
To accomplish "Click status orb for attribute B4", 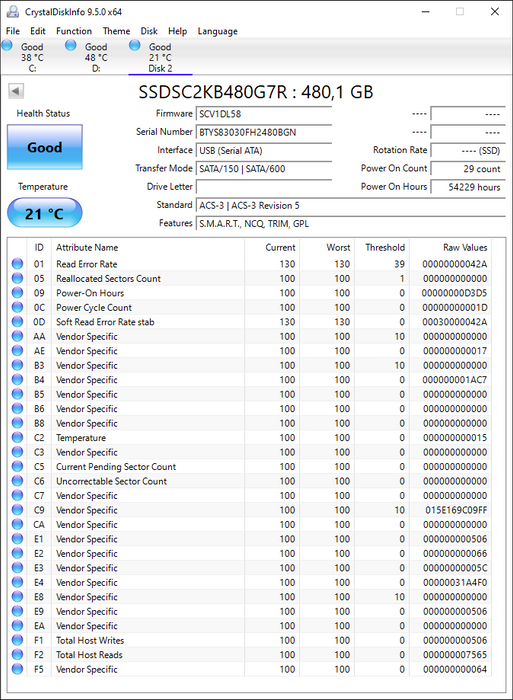I will click(17, 379).
